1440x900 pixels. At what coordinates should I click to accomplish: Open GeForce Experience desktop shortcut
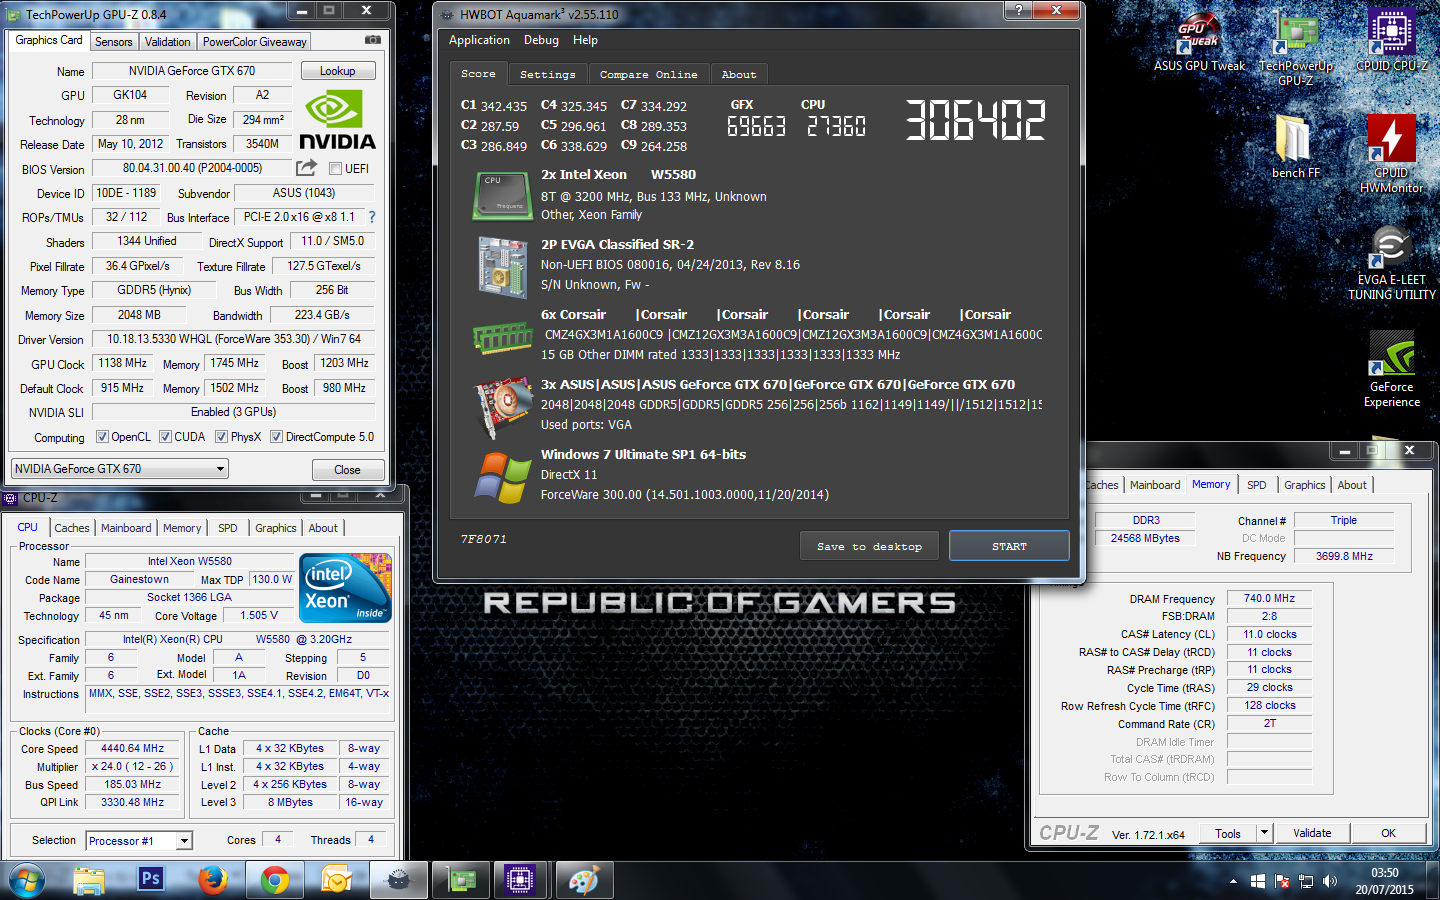click(x=1391, y=369)
